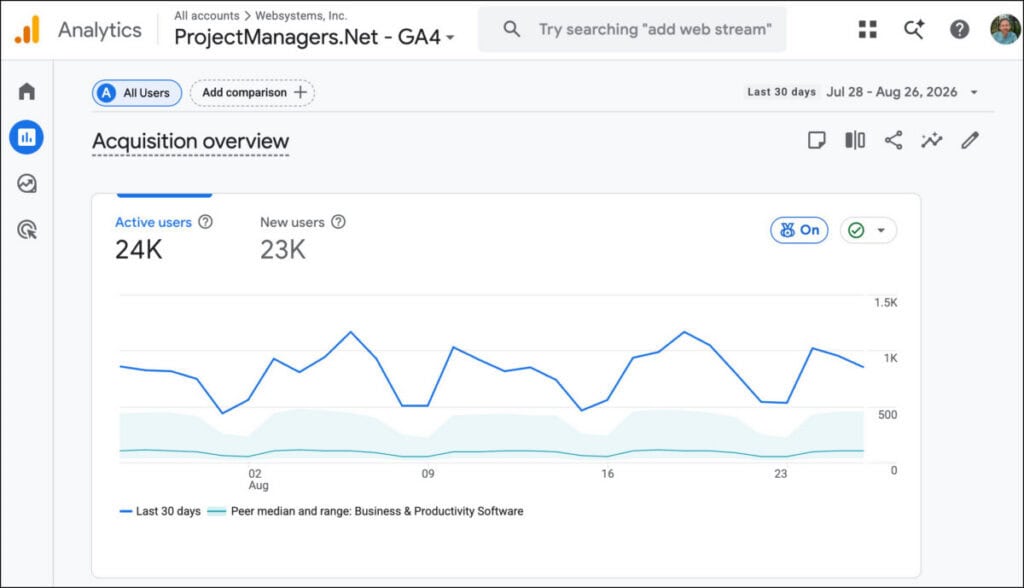Click the search field in header
Image resolution: width=1024 pixels, height=588 pixels.
click(x=632, y=29)
